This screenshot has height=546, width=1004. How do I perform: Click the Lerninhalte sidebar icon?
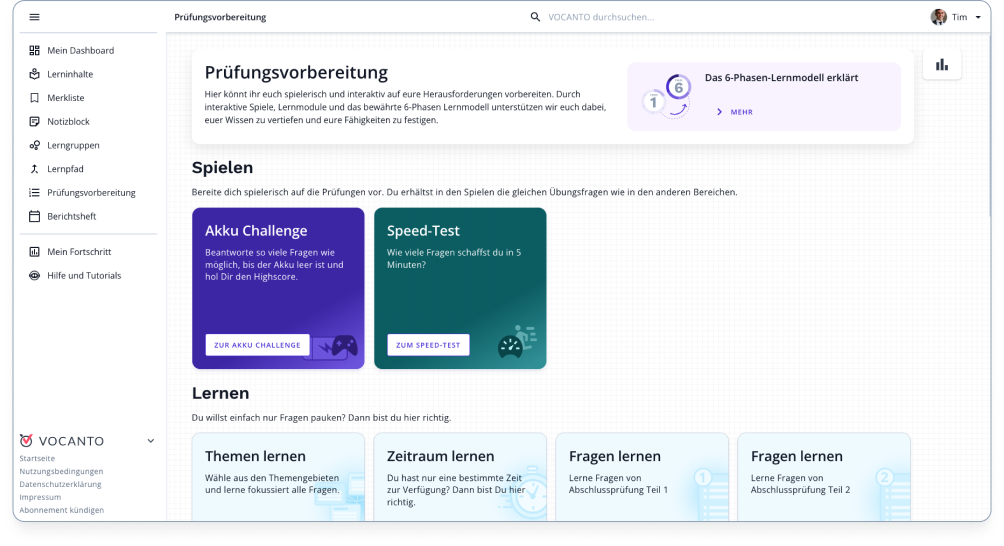click(34, 74)
